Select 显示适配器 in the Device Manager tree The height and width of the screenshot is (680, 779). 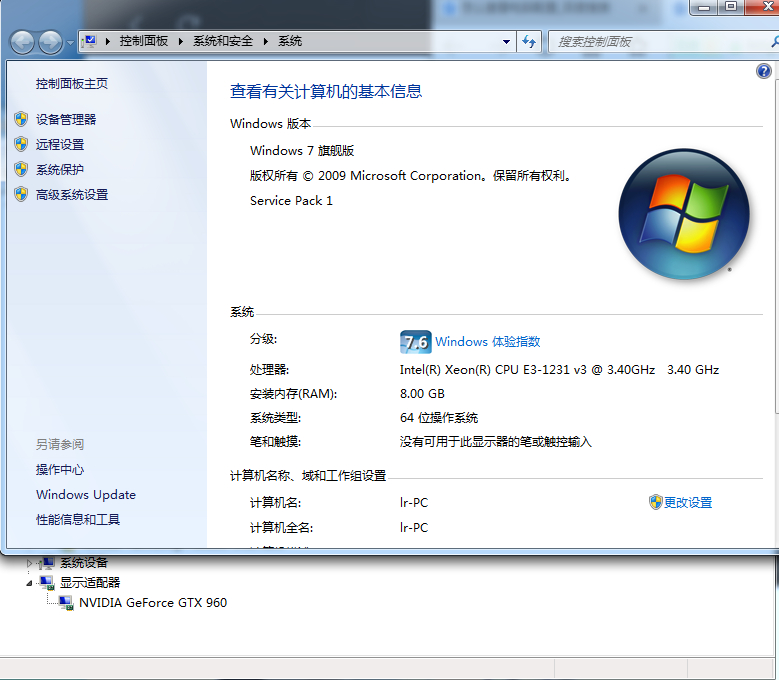click(90, 583)
